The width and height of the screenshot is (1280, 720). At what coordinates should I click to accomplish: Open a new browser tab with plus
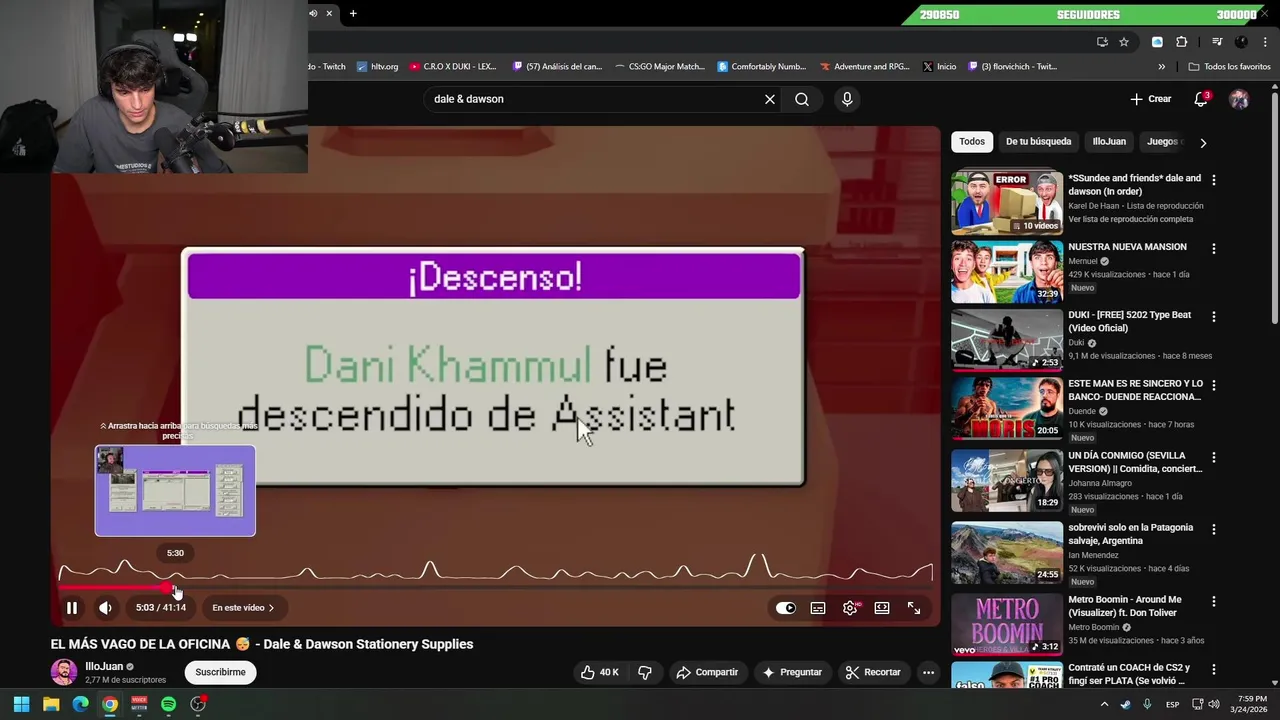pyautogui.click(x=353, y=13)
